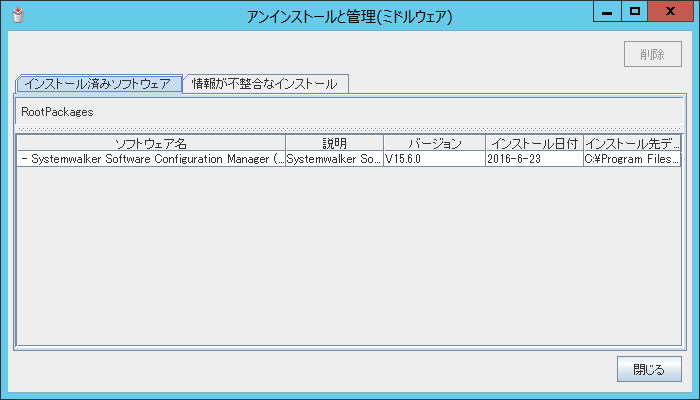Screen dimensions: 700x400
Task: Click the 2016-6-23 install date cell
Action: click(x=534, y=159)
